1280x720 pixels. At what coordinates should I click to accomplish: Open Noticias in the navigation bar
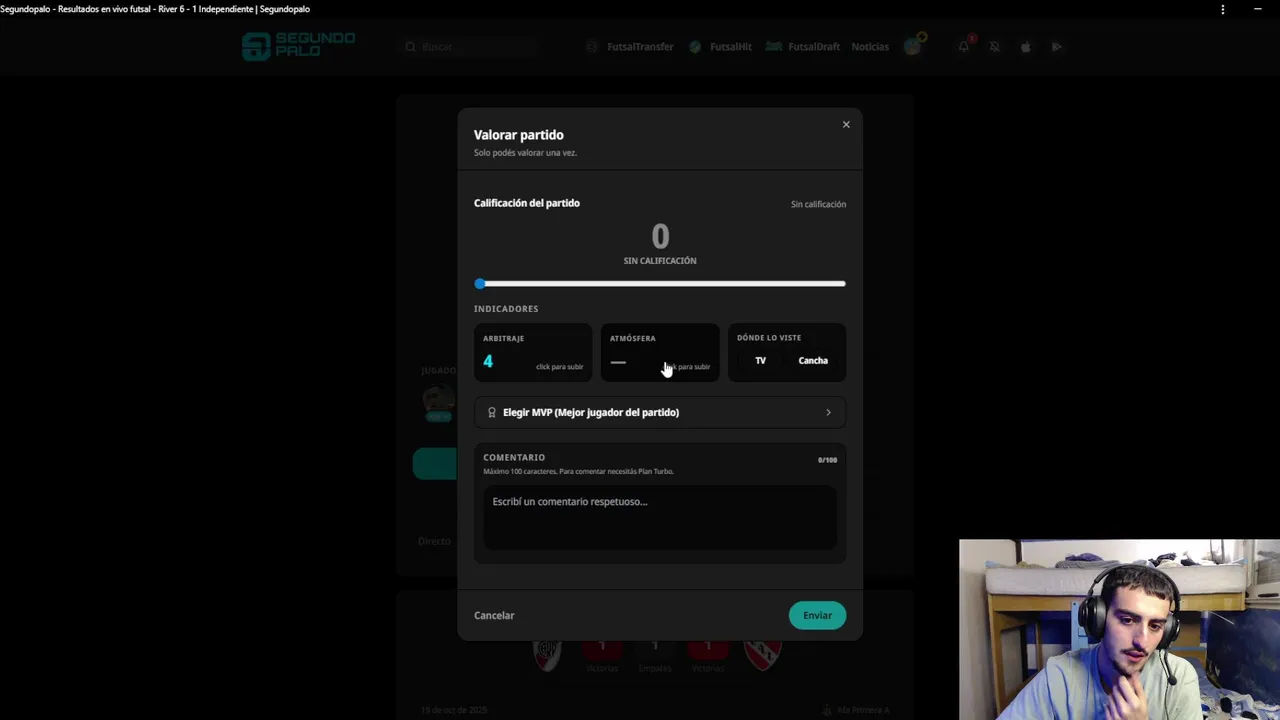point(870,47)
